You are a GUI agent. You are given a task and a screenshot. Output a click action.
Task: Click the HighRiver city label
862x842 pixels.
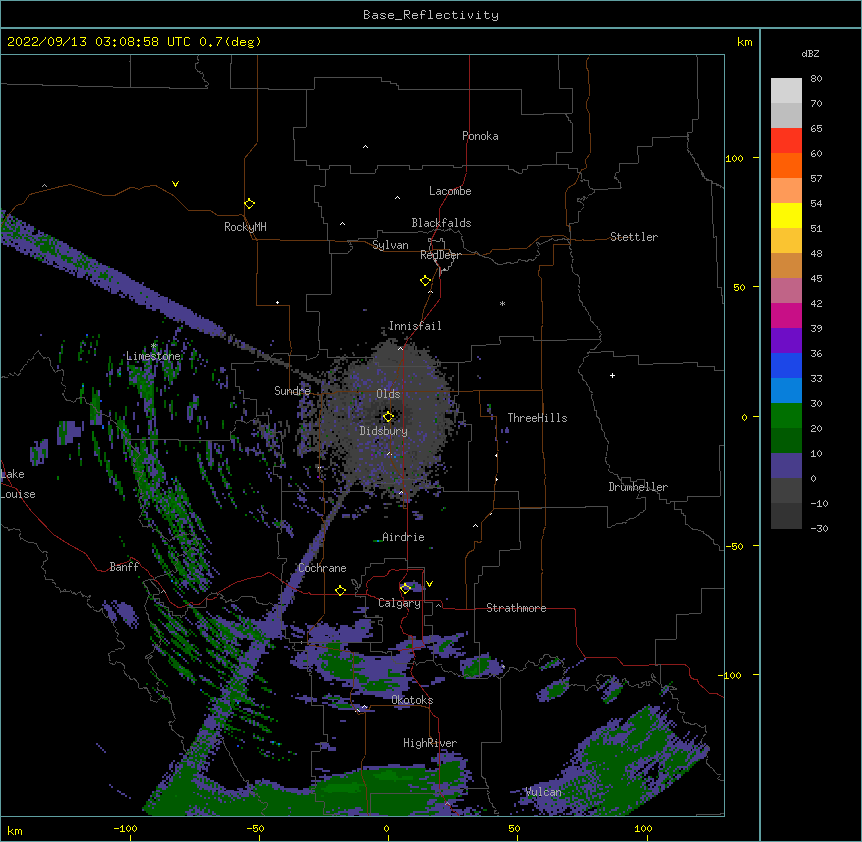click(x=430, y=743)
